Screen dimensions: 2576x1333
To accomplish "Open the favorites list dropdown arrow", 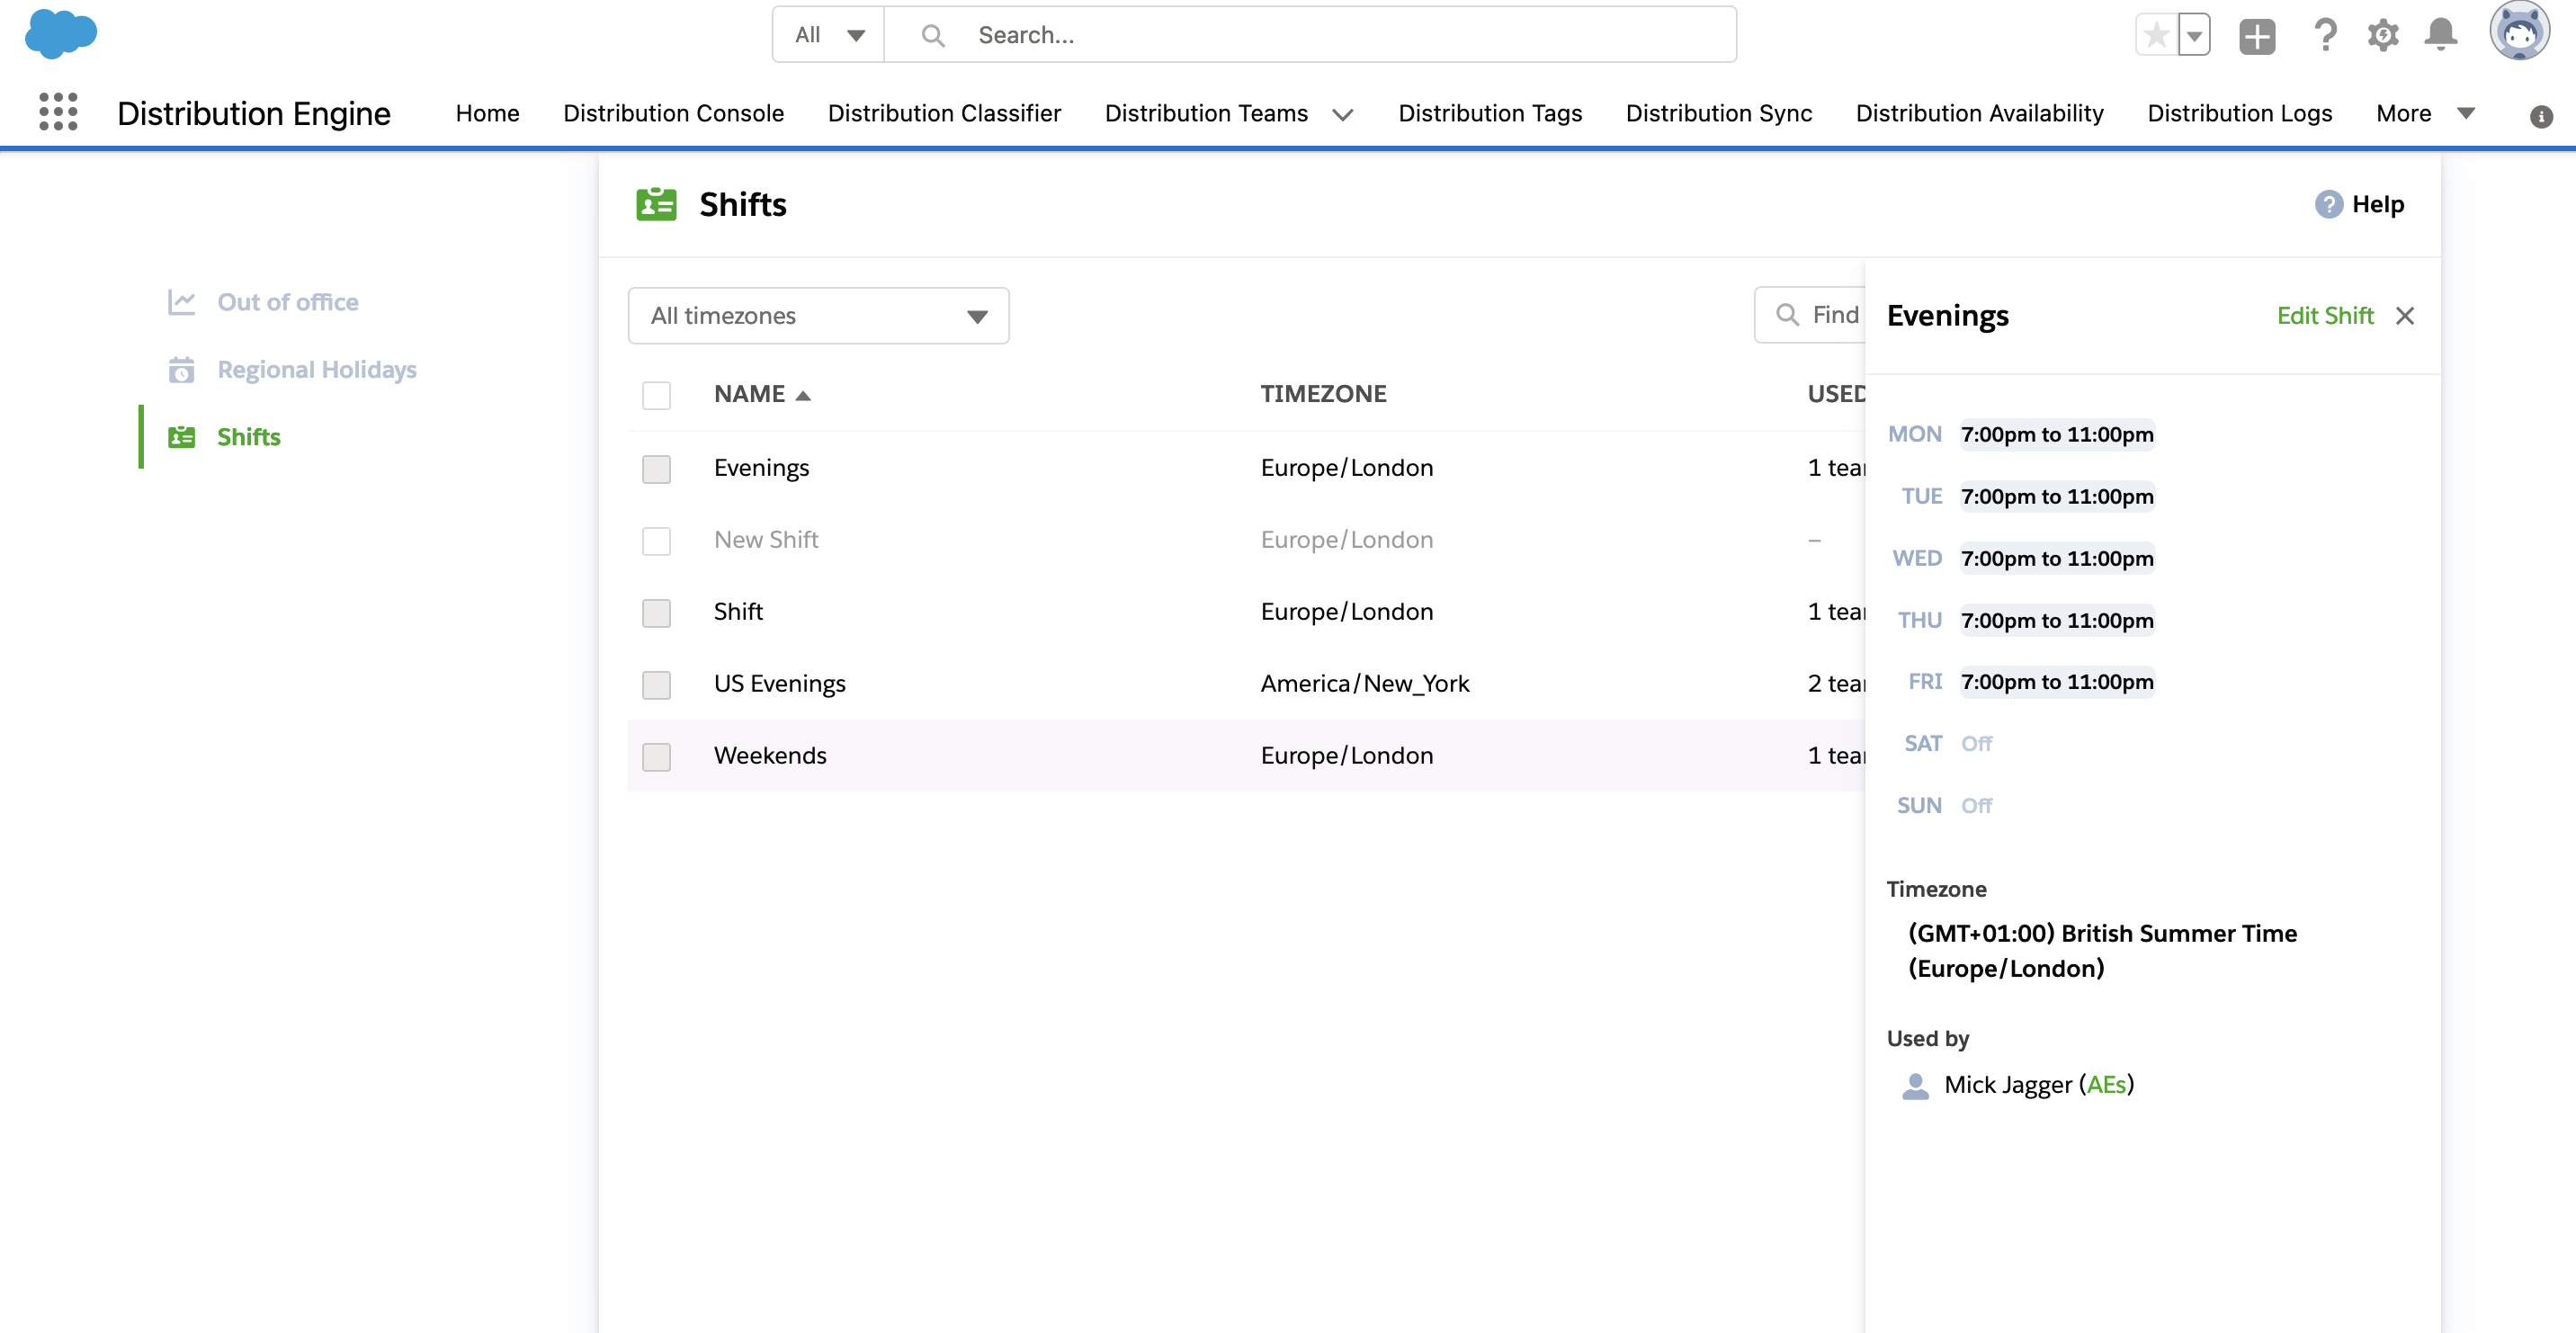I will pyautogui.click(x=2194, y=36).
